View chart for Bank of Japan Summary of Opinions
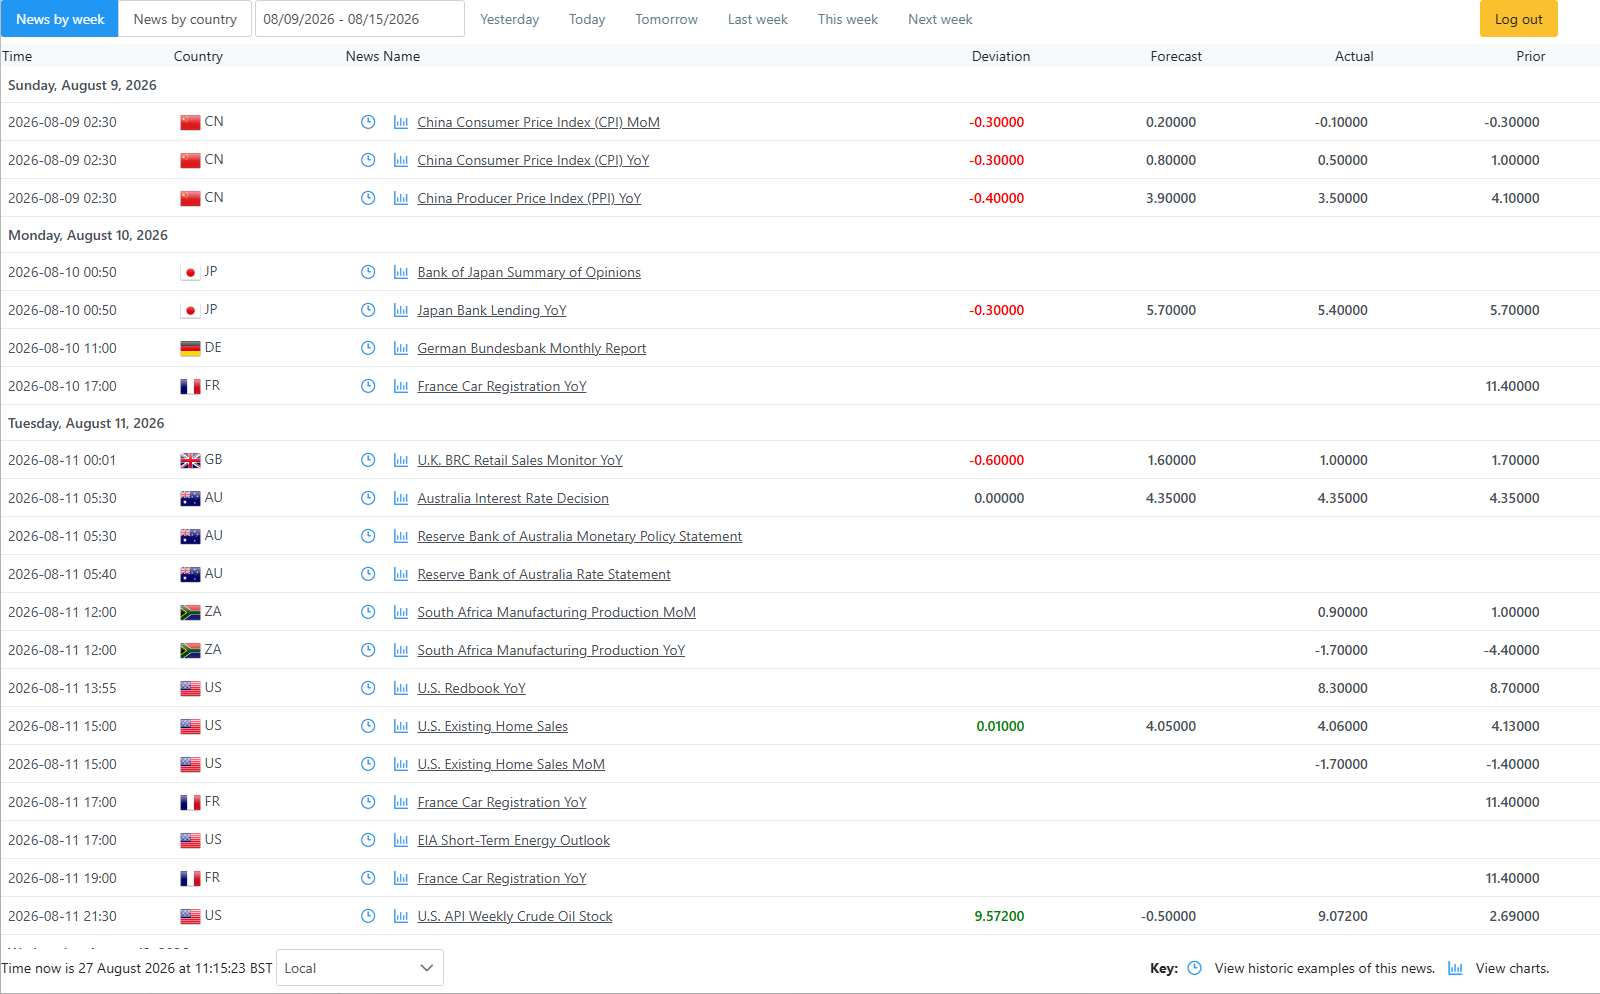The width and height of the screenshot is (1600, 994). 401,272
